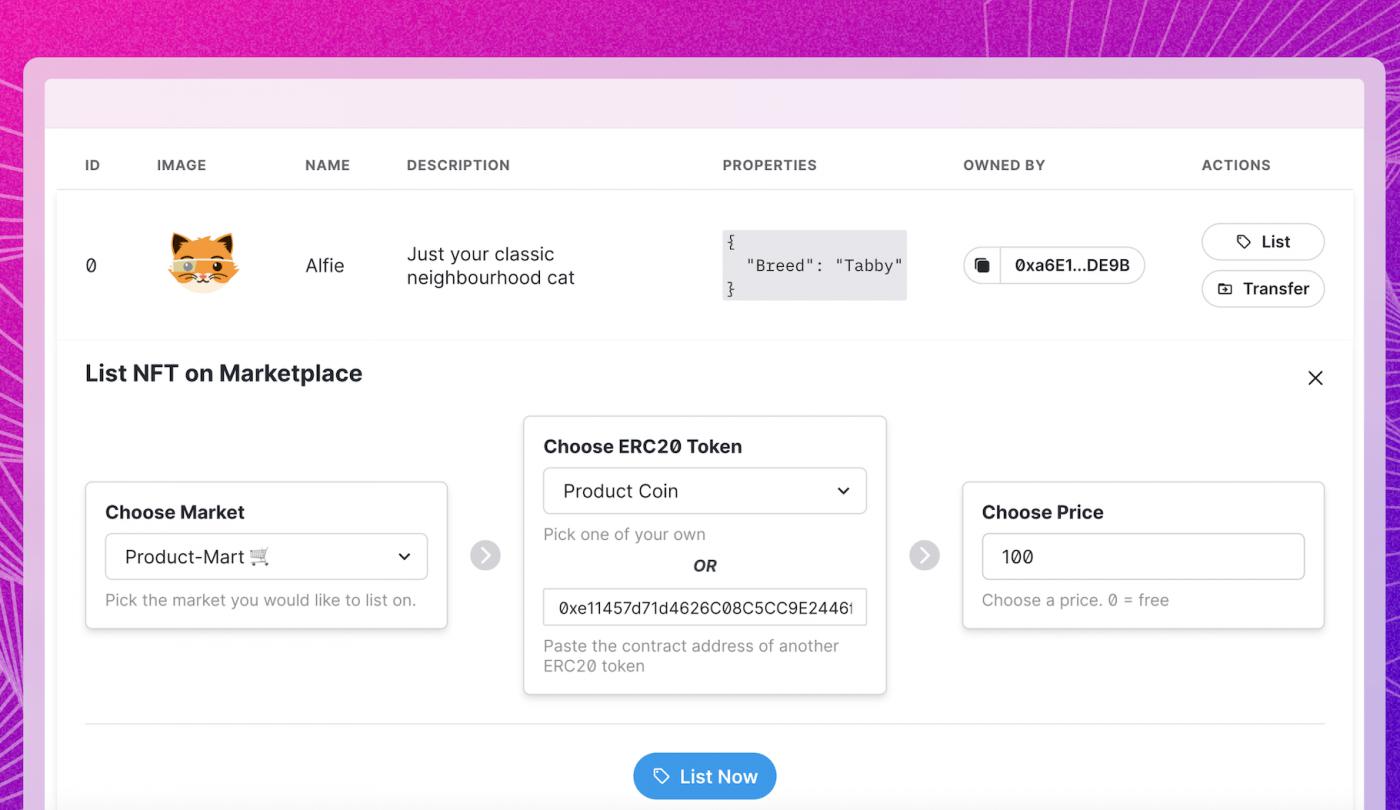Click the List action button
1400x810 pixels.
(1263, 242)
